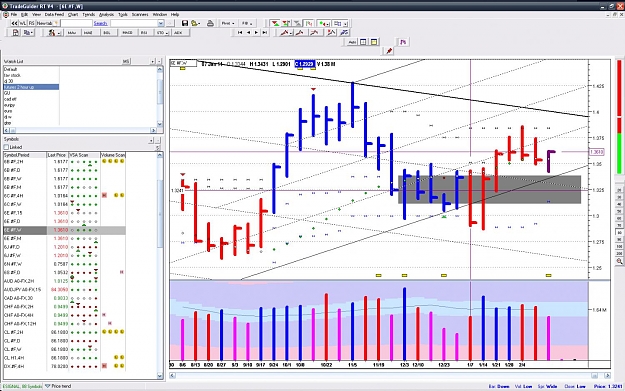Click the blue lines tool icon
625x391 pixels.
coord(344,33)
